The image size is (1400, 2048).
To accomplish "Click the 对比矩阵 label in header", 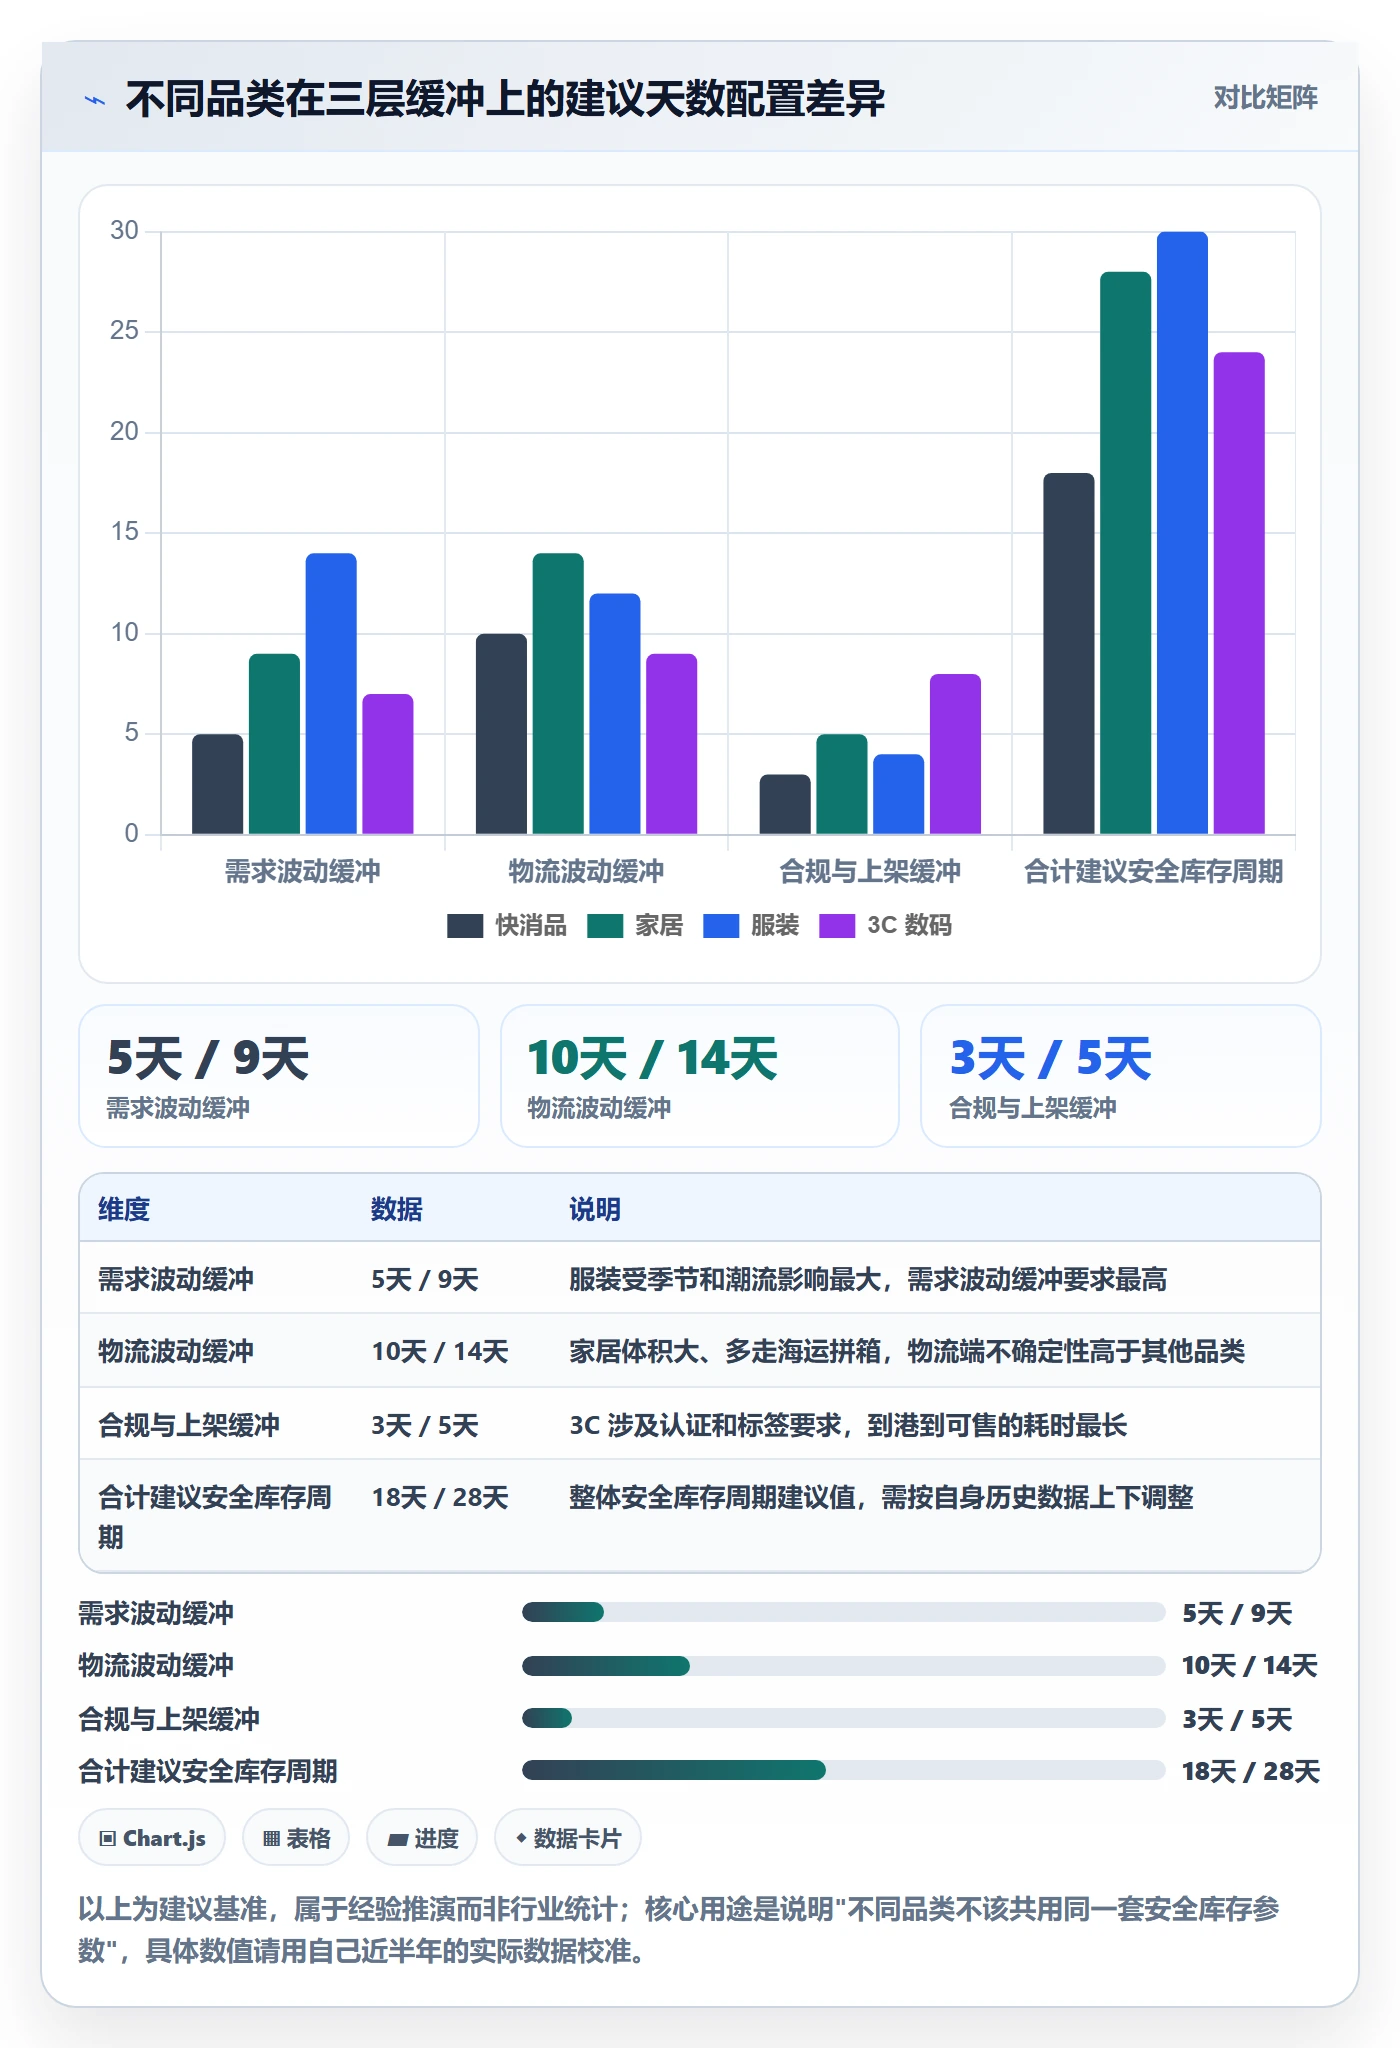I will coord(1265,98).
